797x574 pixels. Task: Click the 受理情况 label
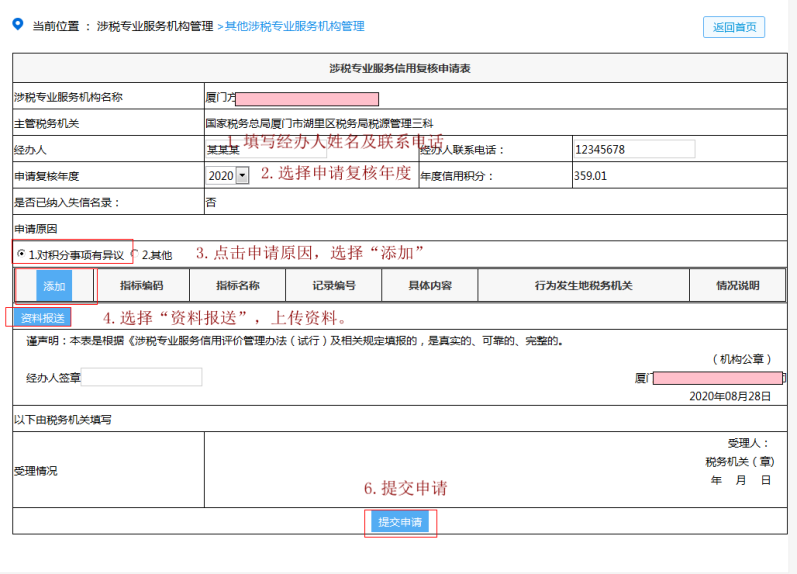pos(36,471)
